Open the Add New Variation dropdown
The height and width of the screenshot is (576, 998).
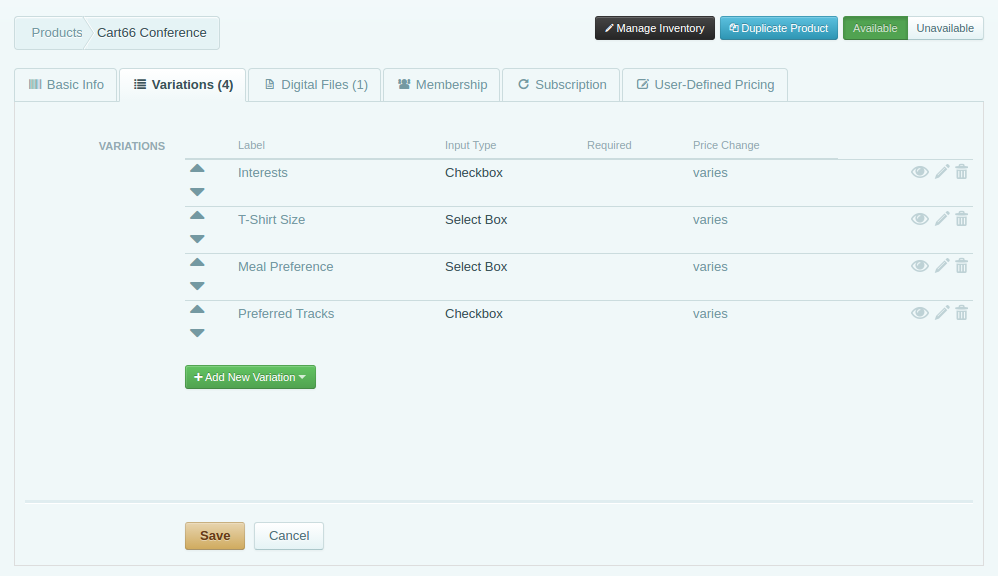click(x=250, y=377)
